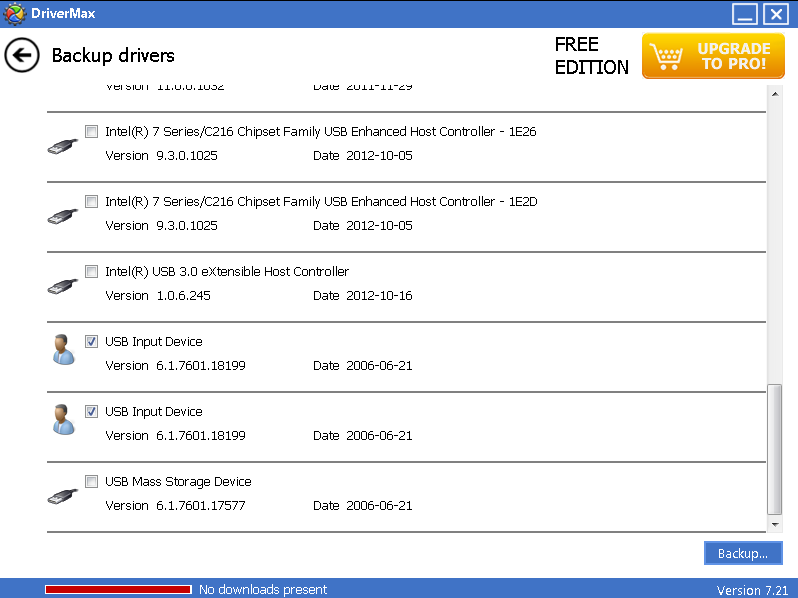Select 'Intel(R) USB 3.0 eXtensible Host Controller' text

(227, 271)
